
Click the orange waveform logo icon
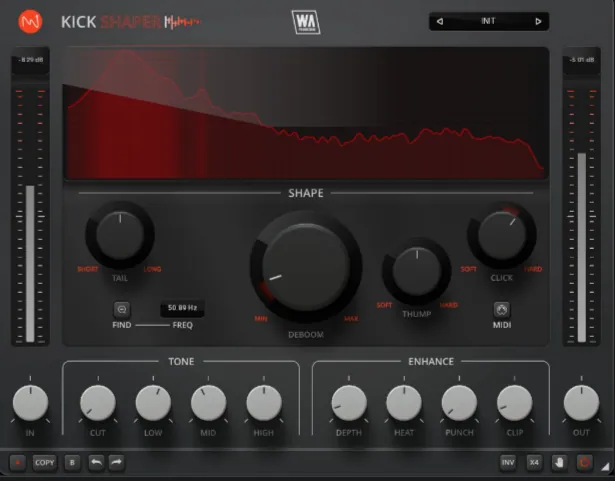(x=30, y=22)
